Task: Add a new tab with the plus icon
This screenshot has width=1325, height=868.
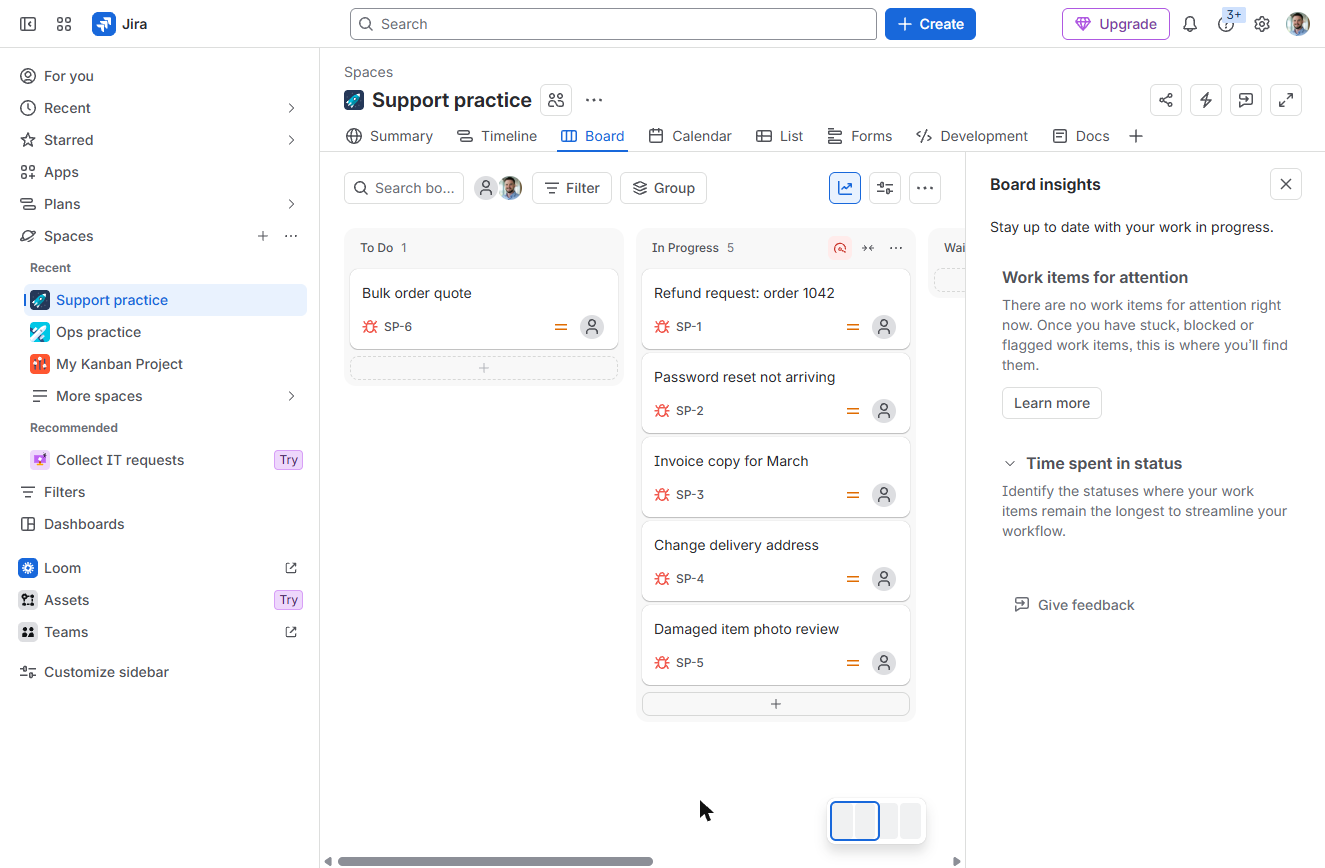Action: [x=1136, y=136]
